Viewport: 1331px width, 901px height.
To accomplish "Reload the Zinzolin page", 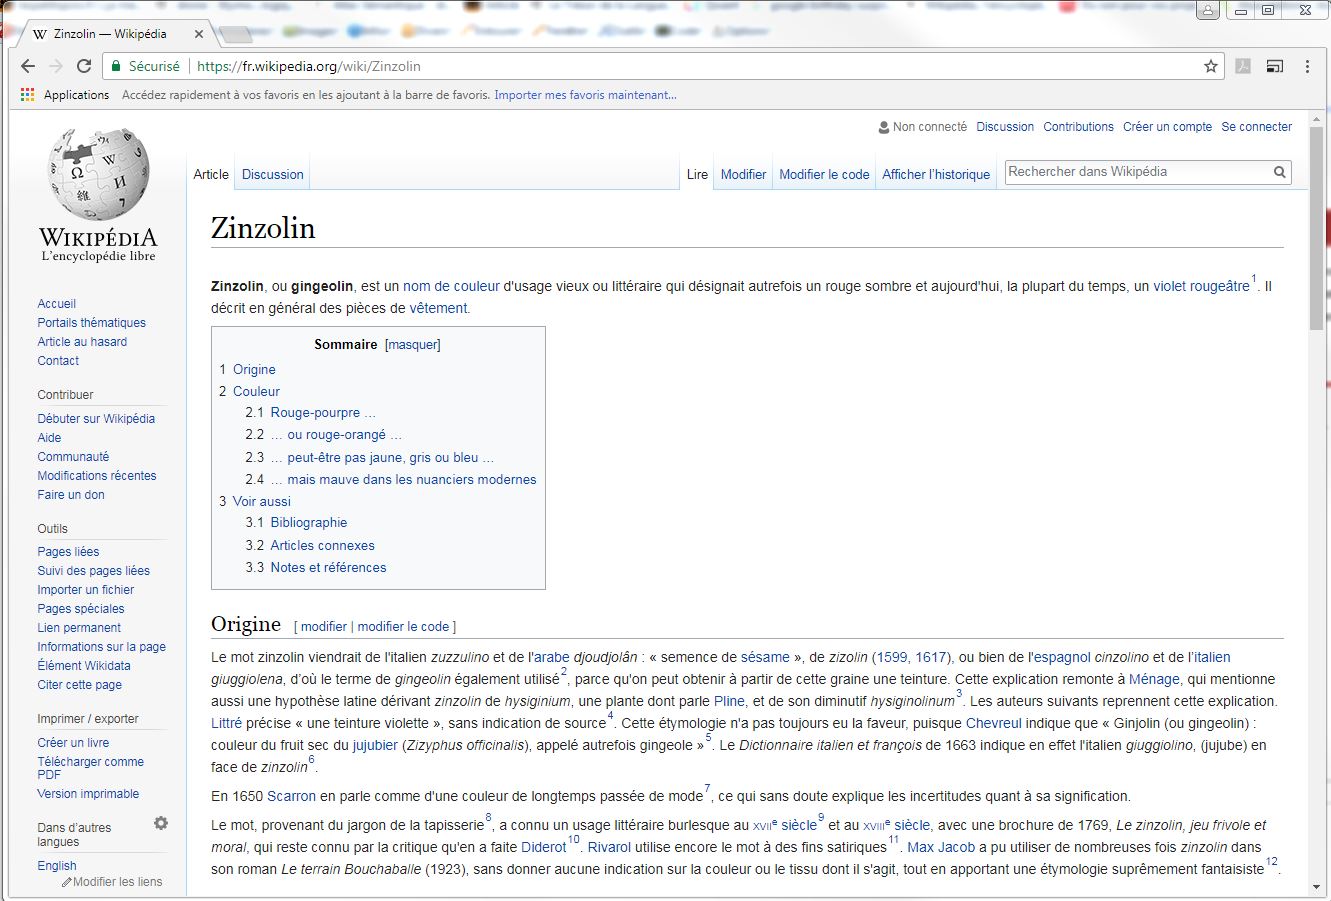I will click(x=84, y=66).
